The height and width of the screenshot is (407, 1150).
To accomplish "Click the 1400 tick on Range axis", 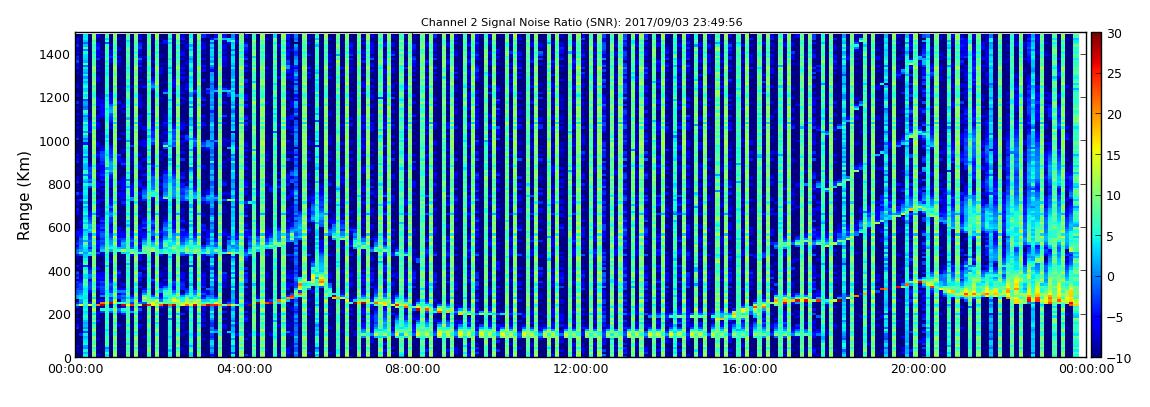I will (56, 54).
